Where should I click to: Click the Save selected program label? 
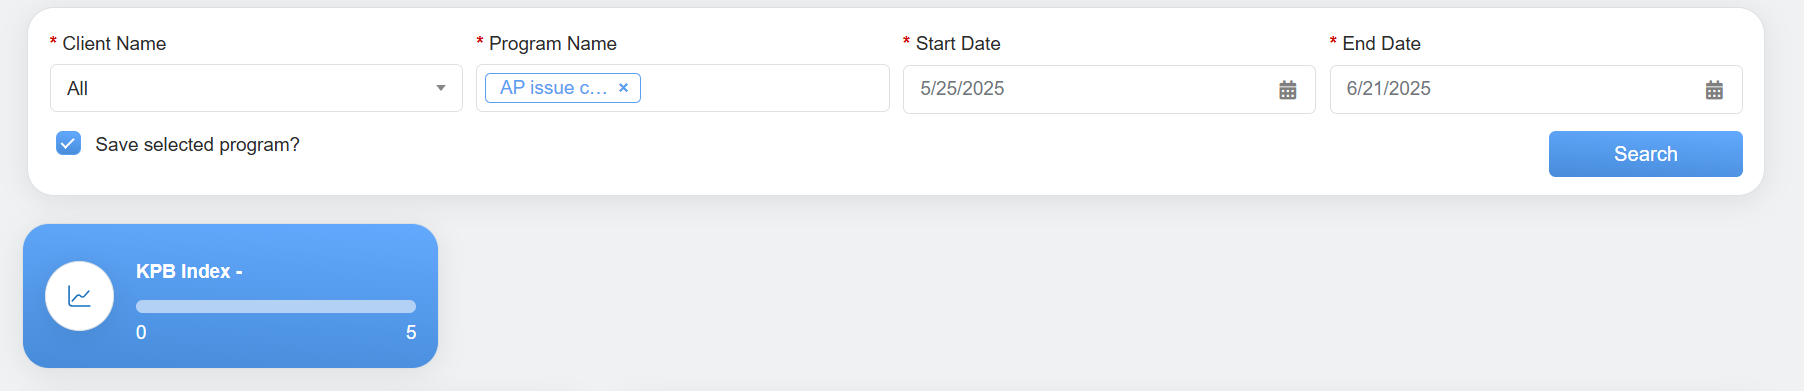197,144
